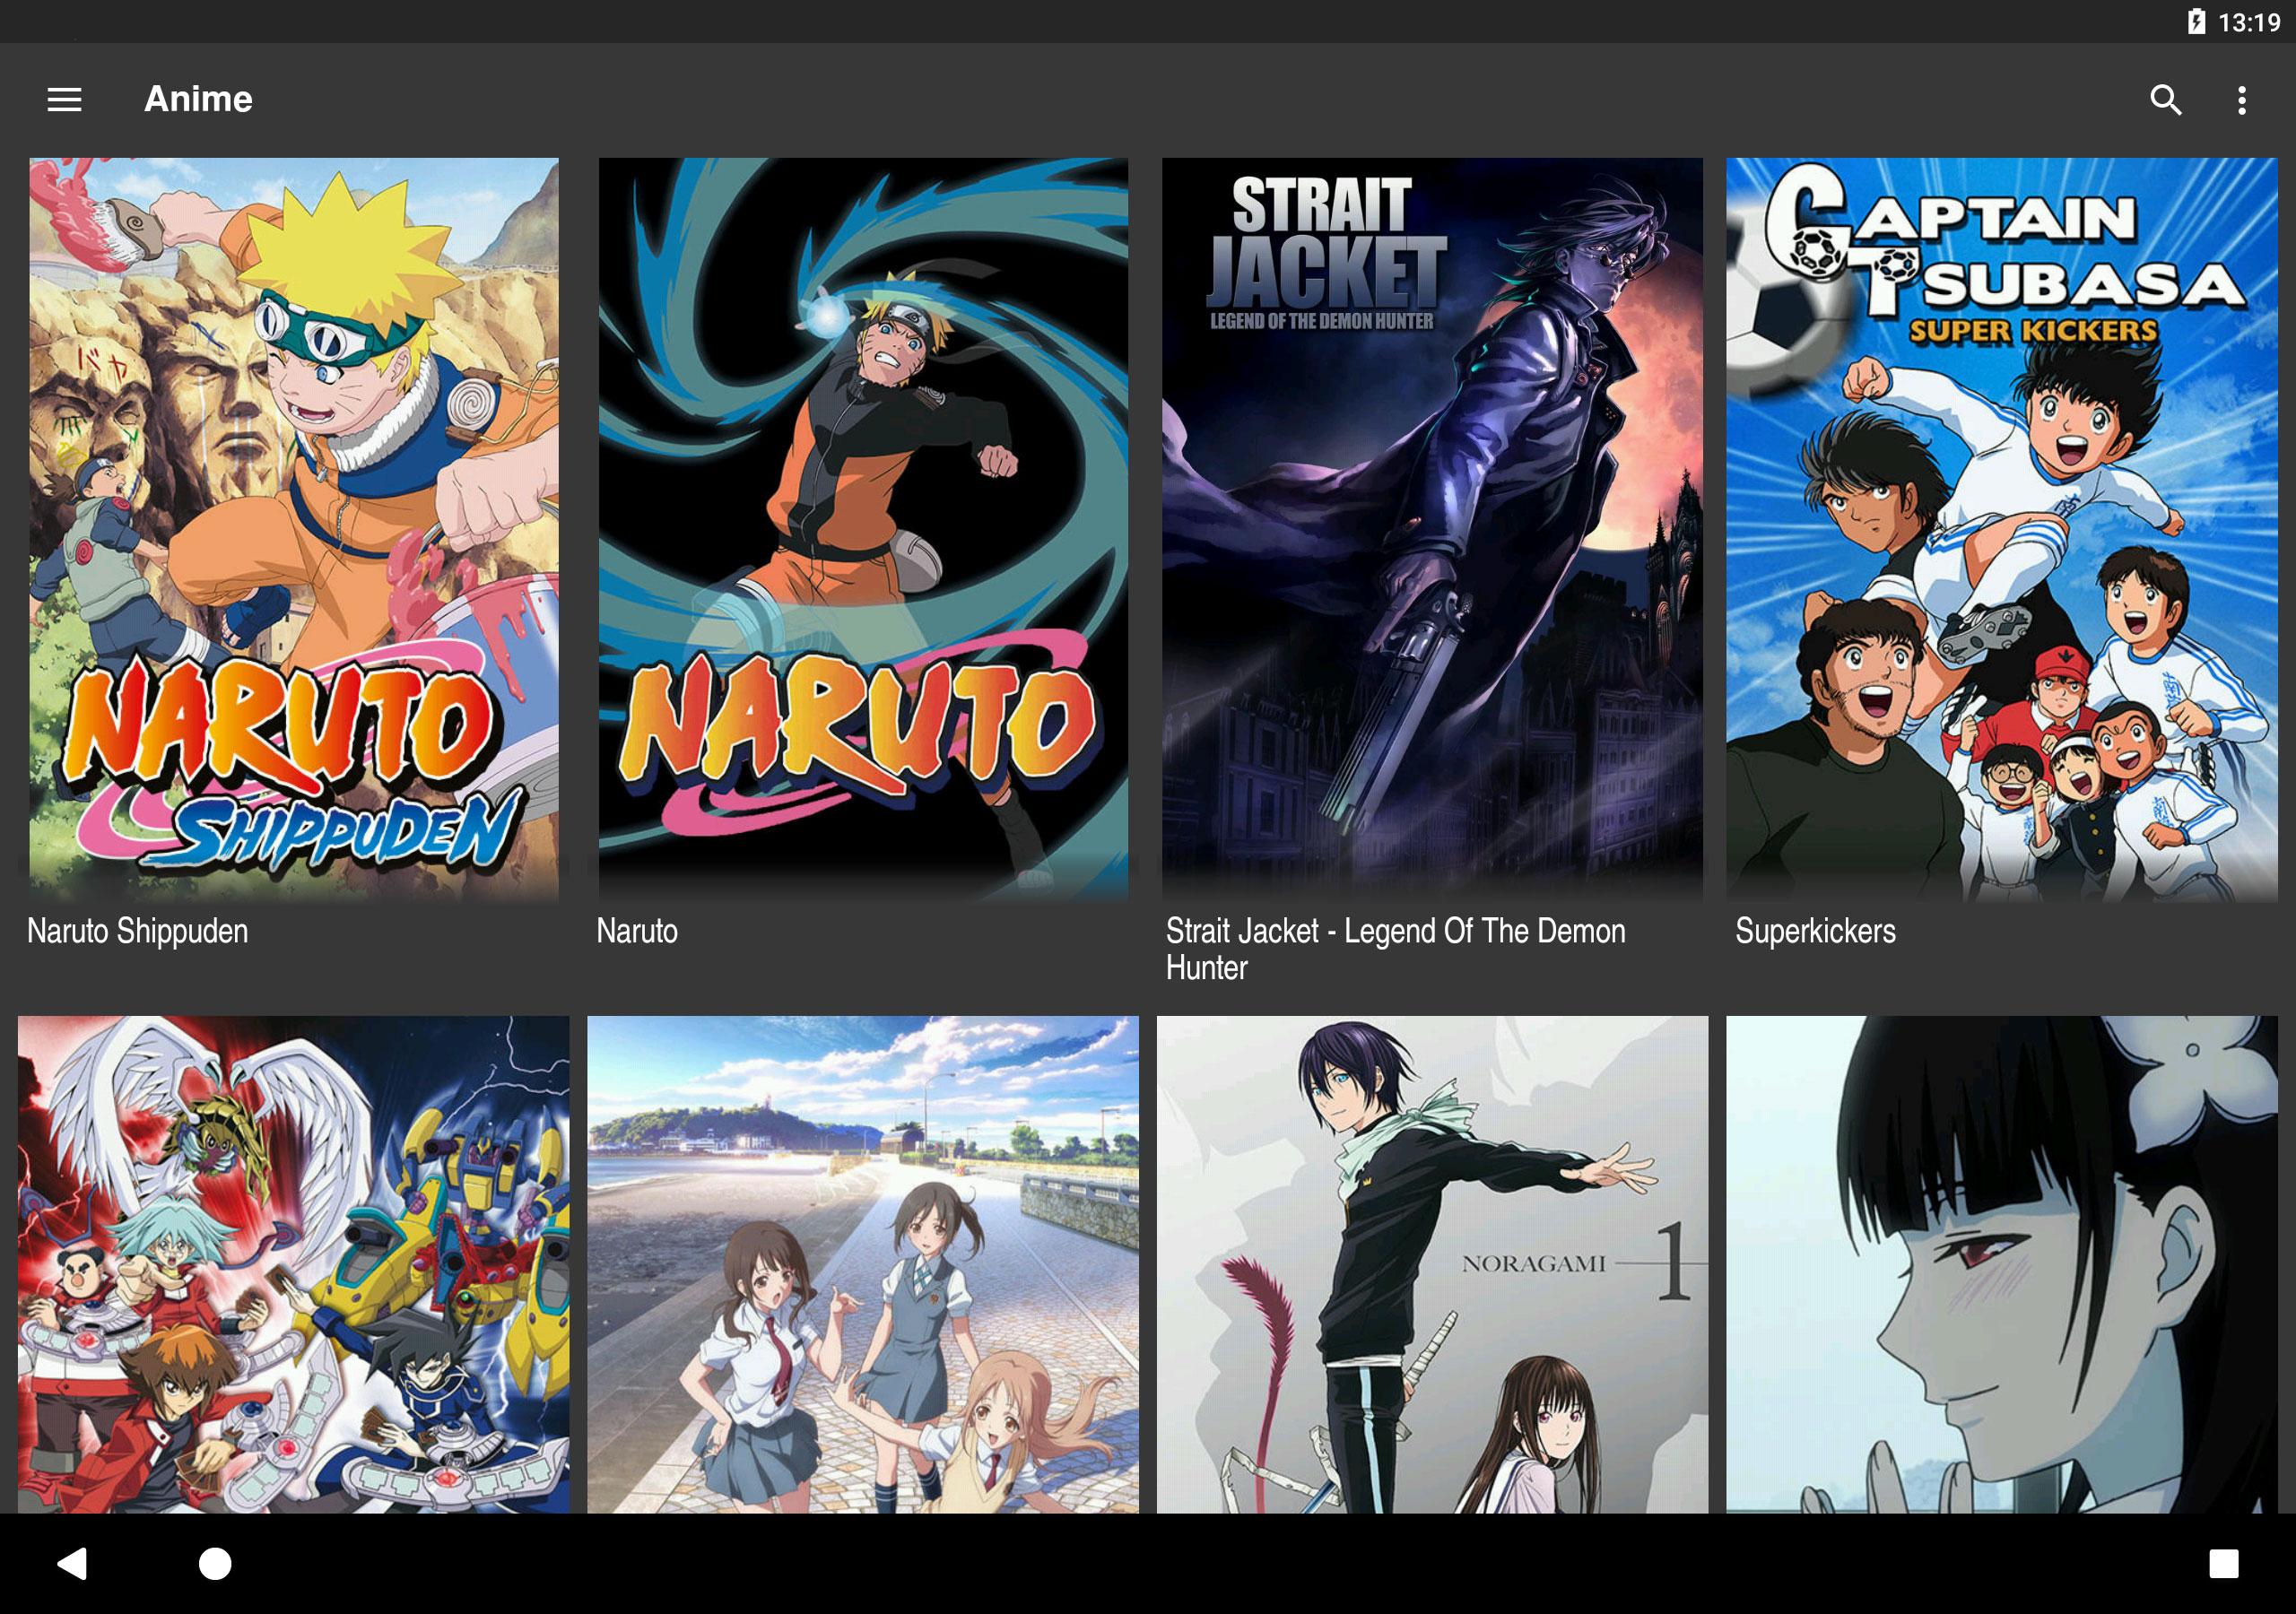Tap the 'Naruto' title text
The width and height of the screenshot is (2296, 1614).
[637, 931]
